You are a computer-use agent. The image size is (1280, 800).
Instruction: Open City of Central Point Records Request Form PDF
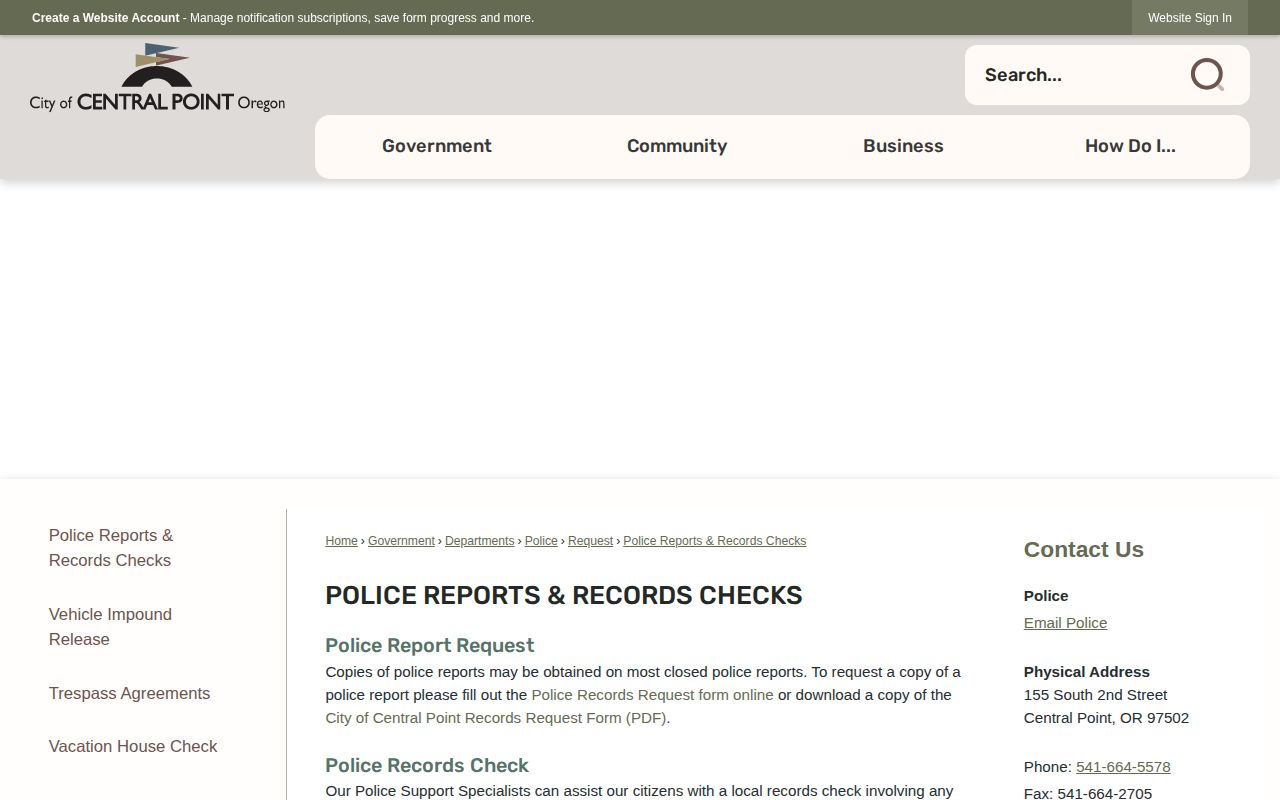[496, 718]
